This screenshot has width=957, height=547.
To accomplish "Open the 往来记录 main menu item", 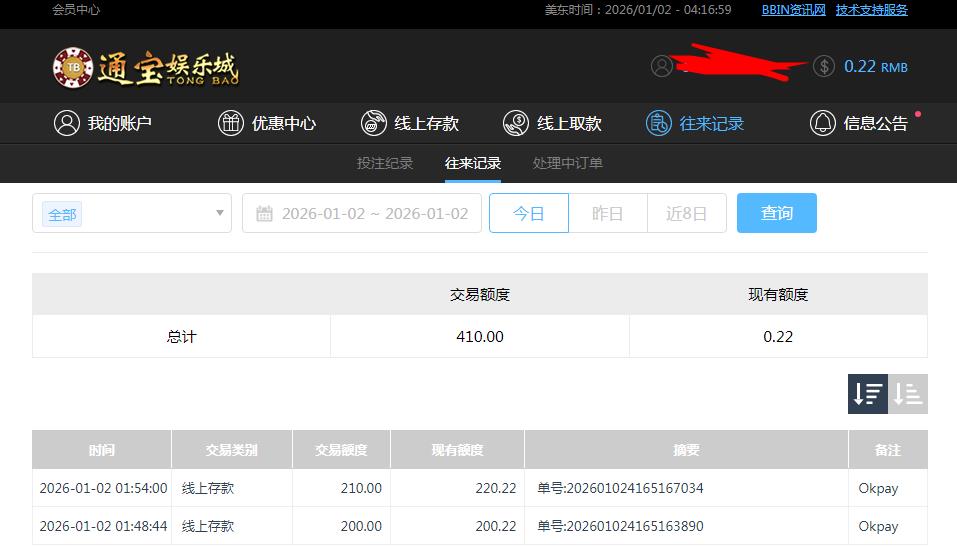I will [x=695, y=123].
